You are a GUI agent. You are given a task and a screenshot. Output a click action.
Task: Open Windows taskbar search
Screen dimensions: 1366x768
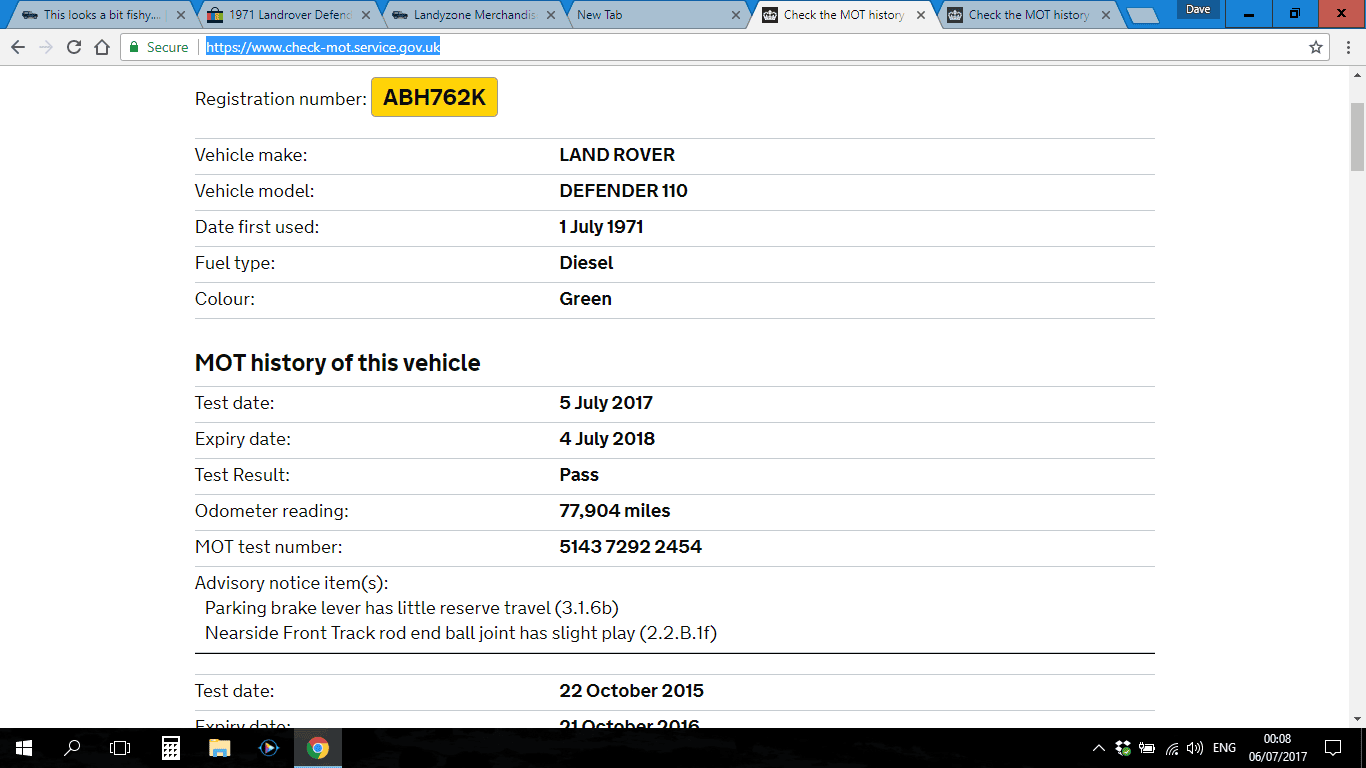coord(72,748)
